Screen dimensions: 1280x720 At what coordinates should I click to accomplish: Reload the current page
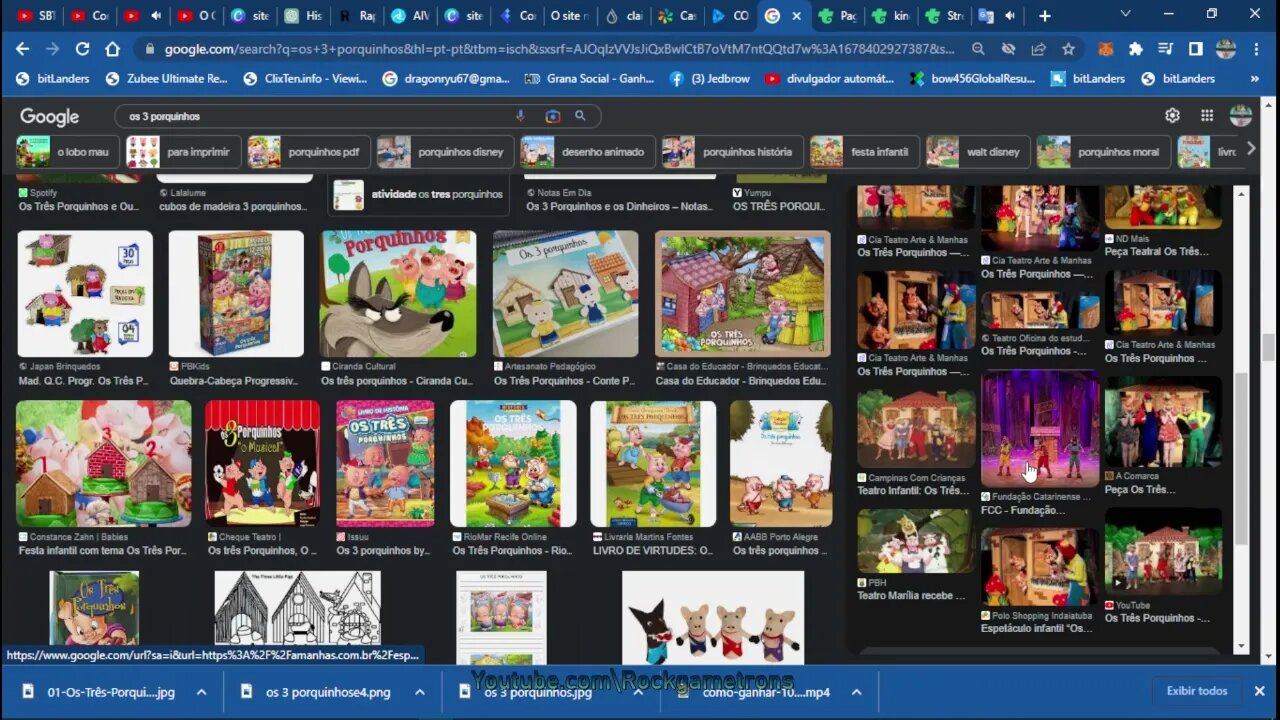82,48
